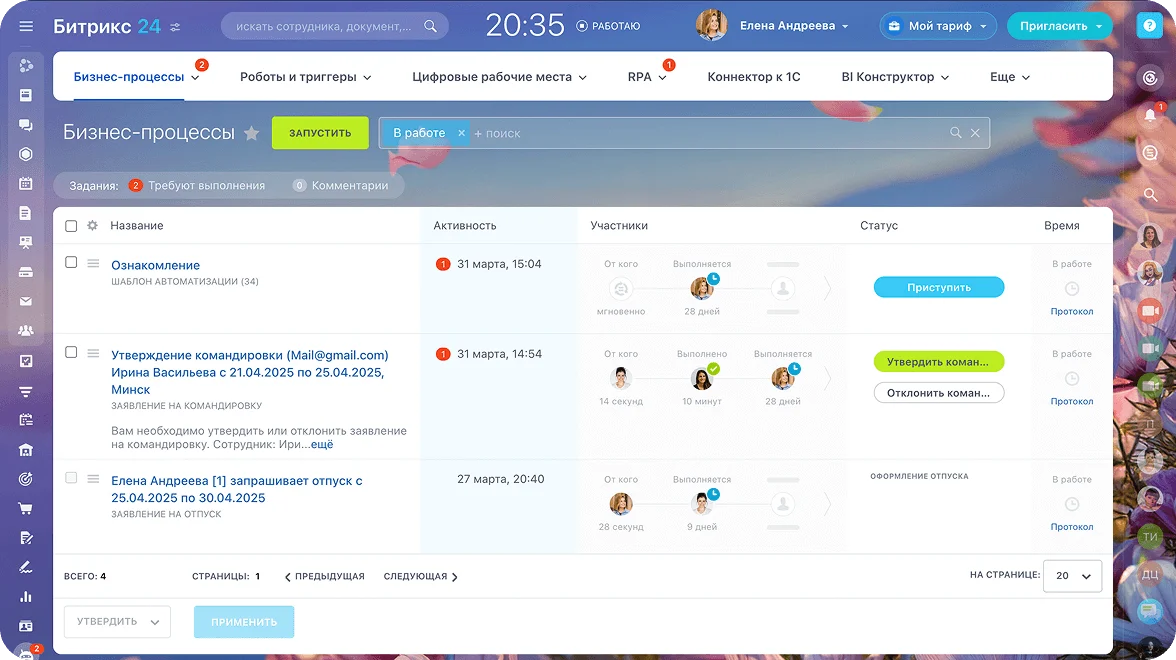The height and width of the screenshot is (660, 1176).
Task: Select the Утверждение командировки row checkbox
Action: 71,353
